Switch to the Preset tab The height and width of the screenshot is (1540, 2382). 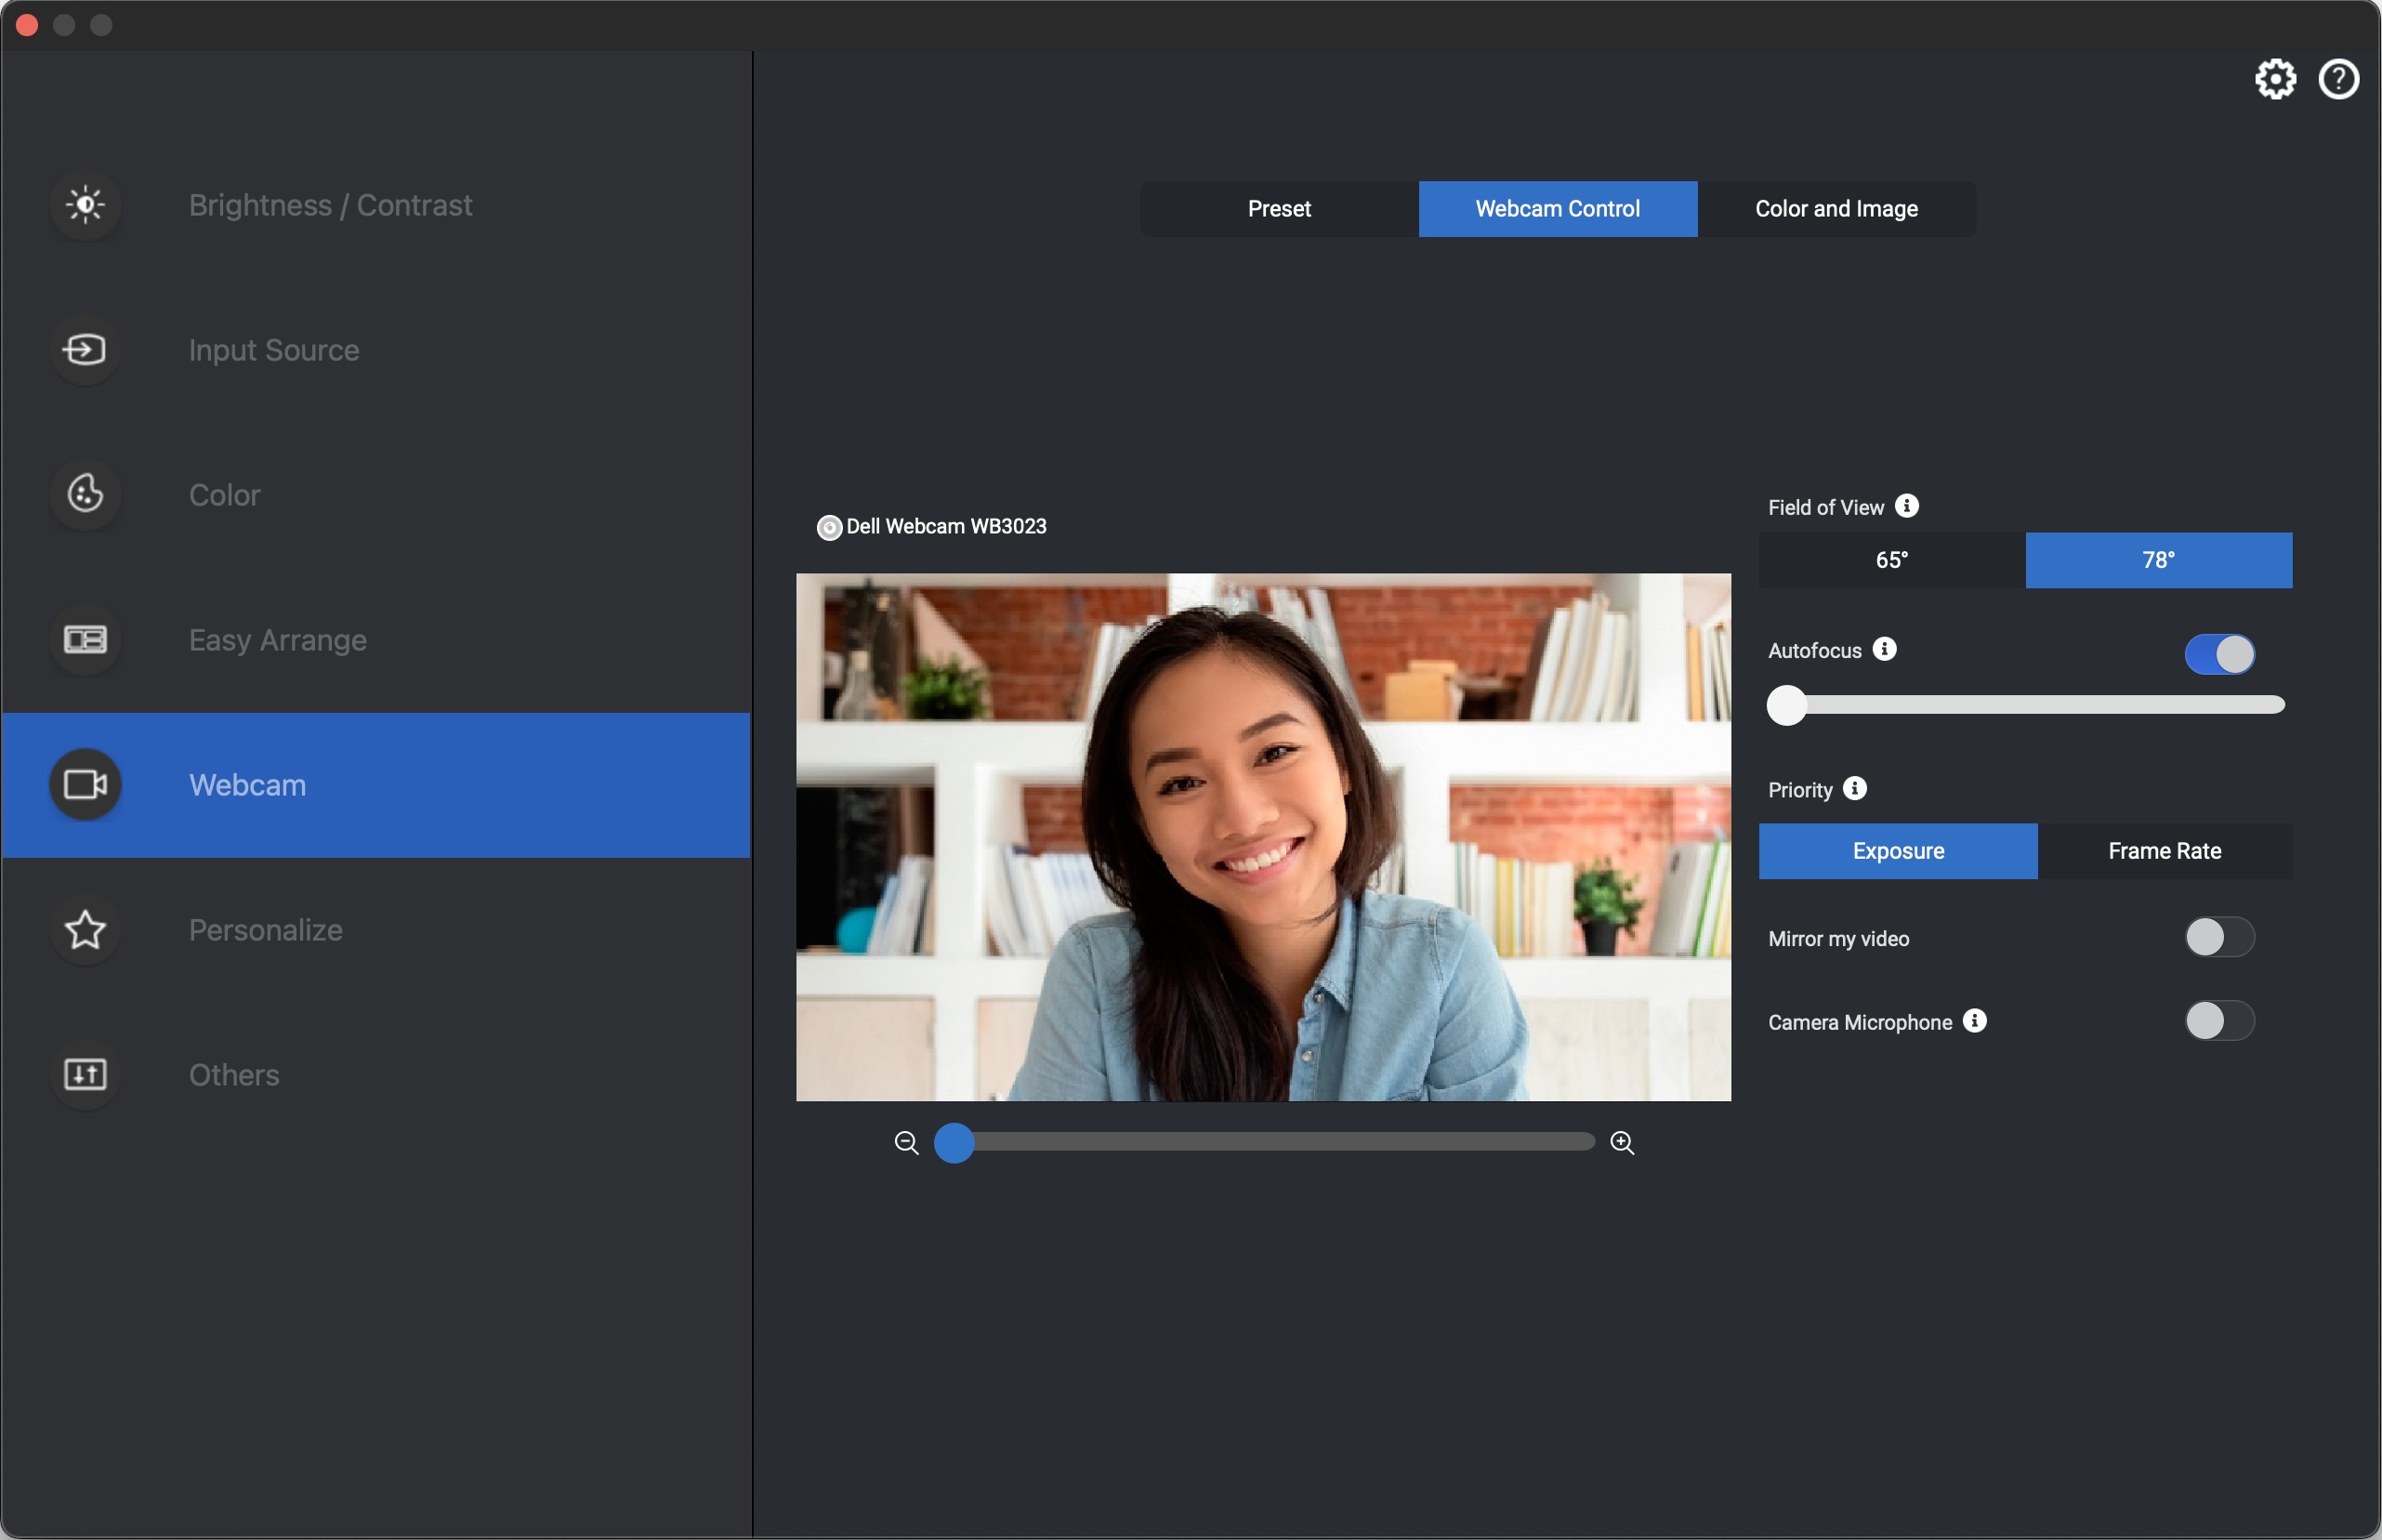tap(1278, 206)
